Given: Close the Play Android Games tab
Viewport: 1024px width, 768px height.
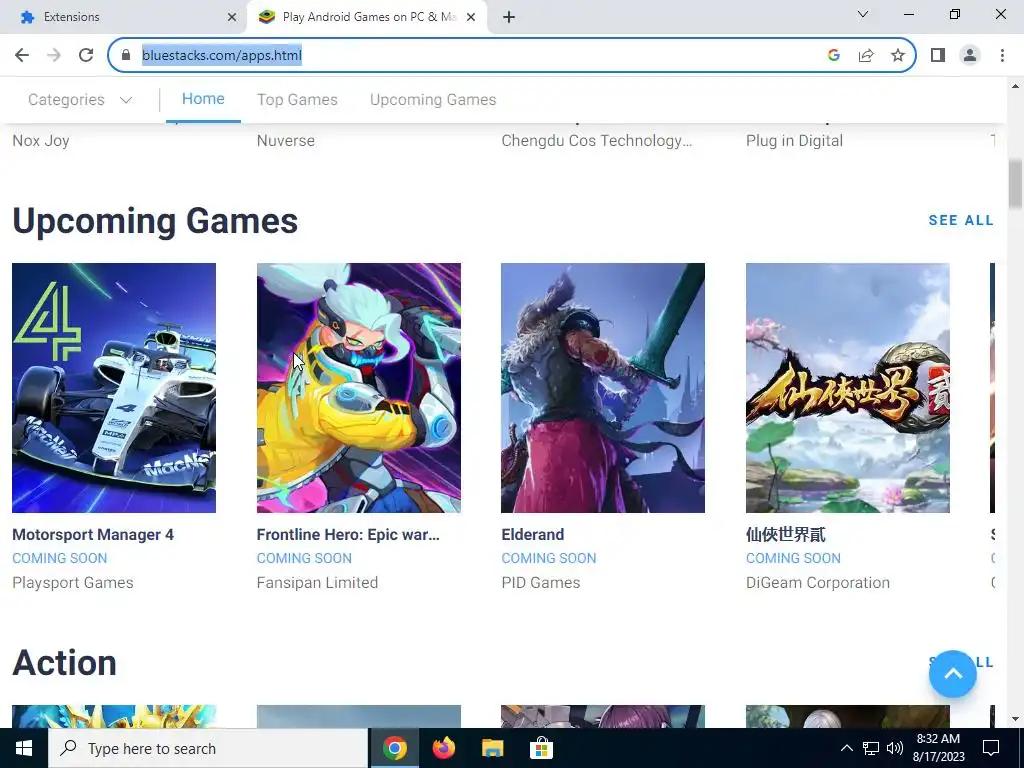Looking at the screenshot, I should 471,18.
